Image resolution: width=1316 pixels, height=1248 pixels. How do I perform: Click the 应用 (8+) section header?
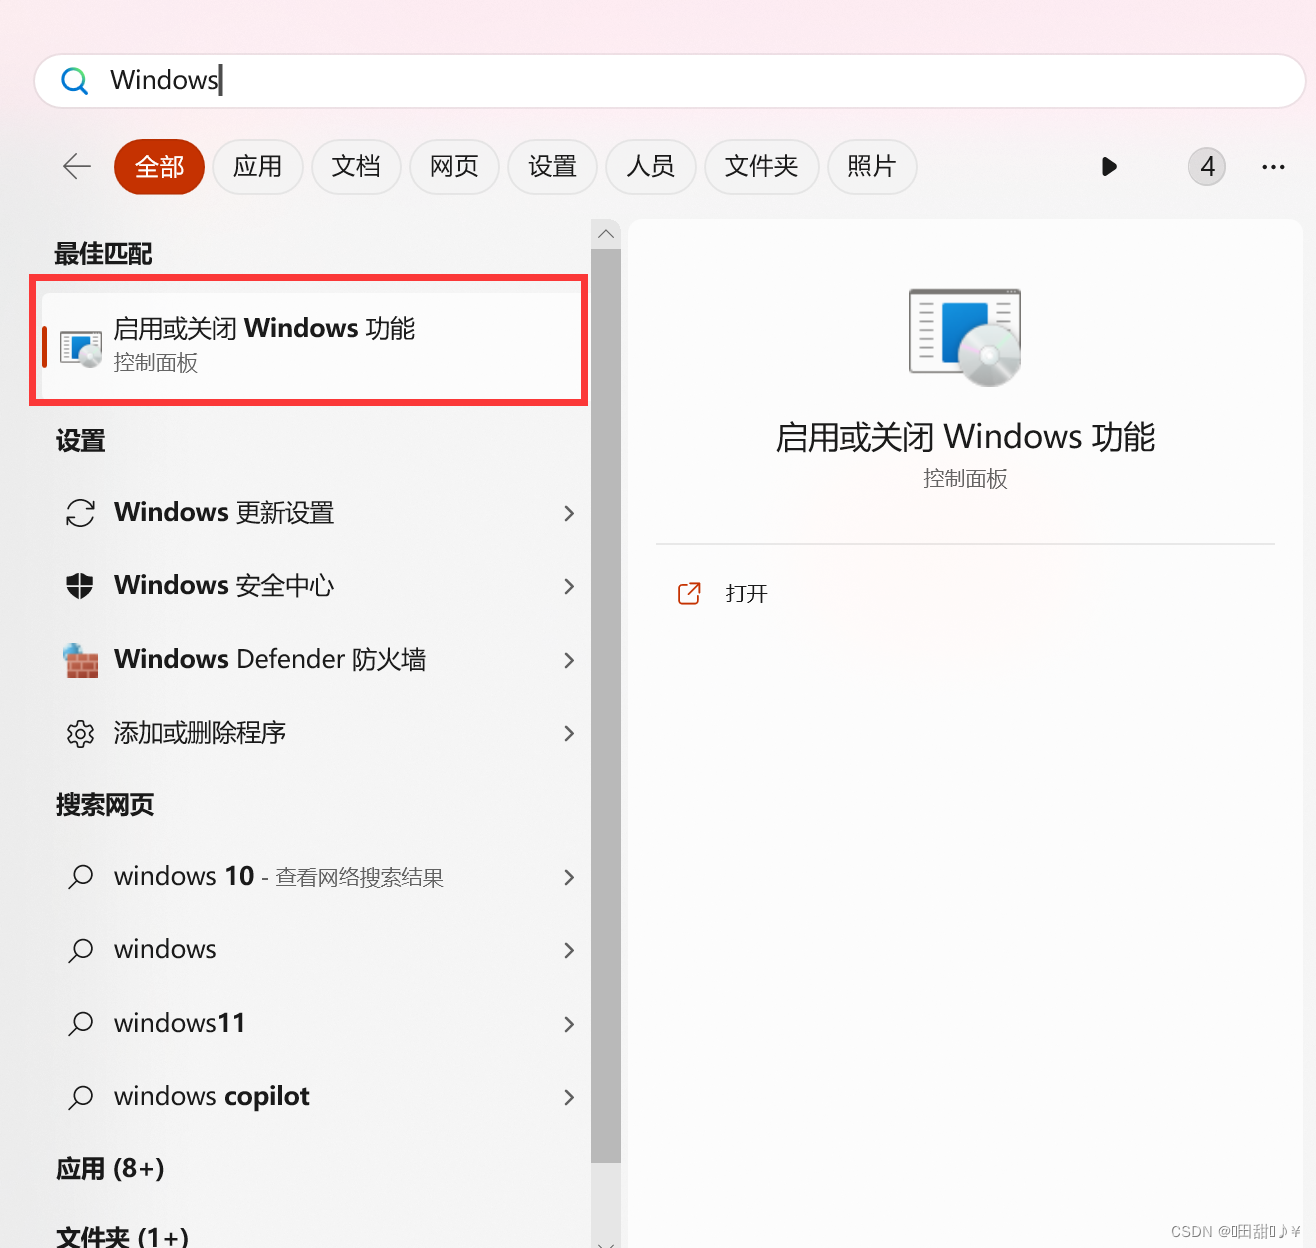(110, 1169)
